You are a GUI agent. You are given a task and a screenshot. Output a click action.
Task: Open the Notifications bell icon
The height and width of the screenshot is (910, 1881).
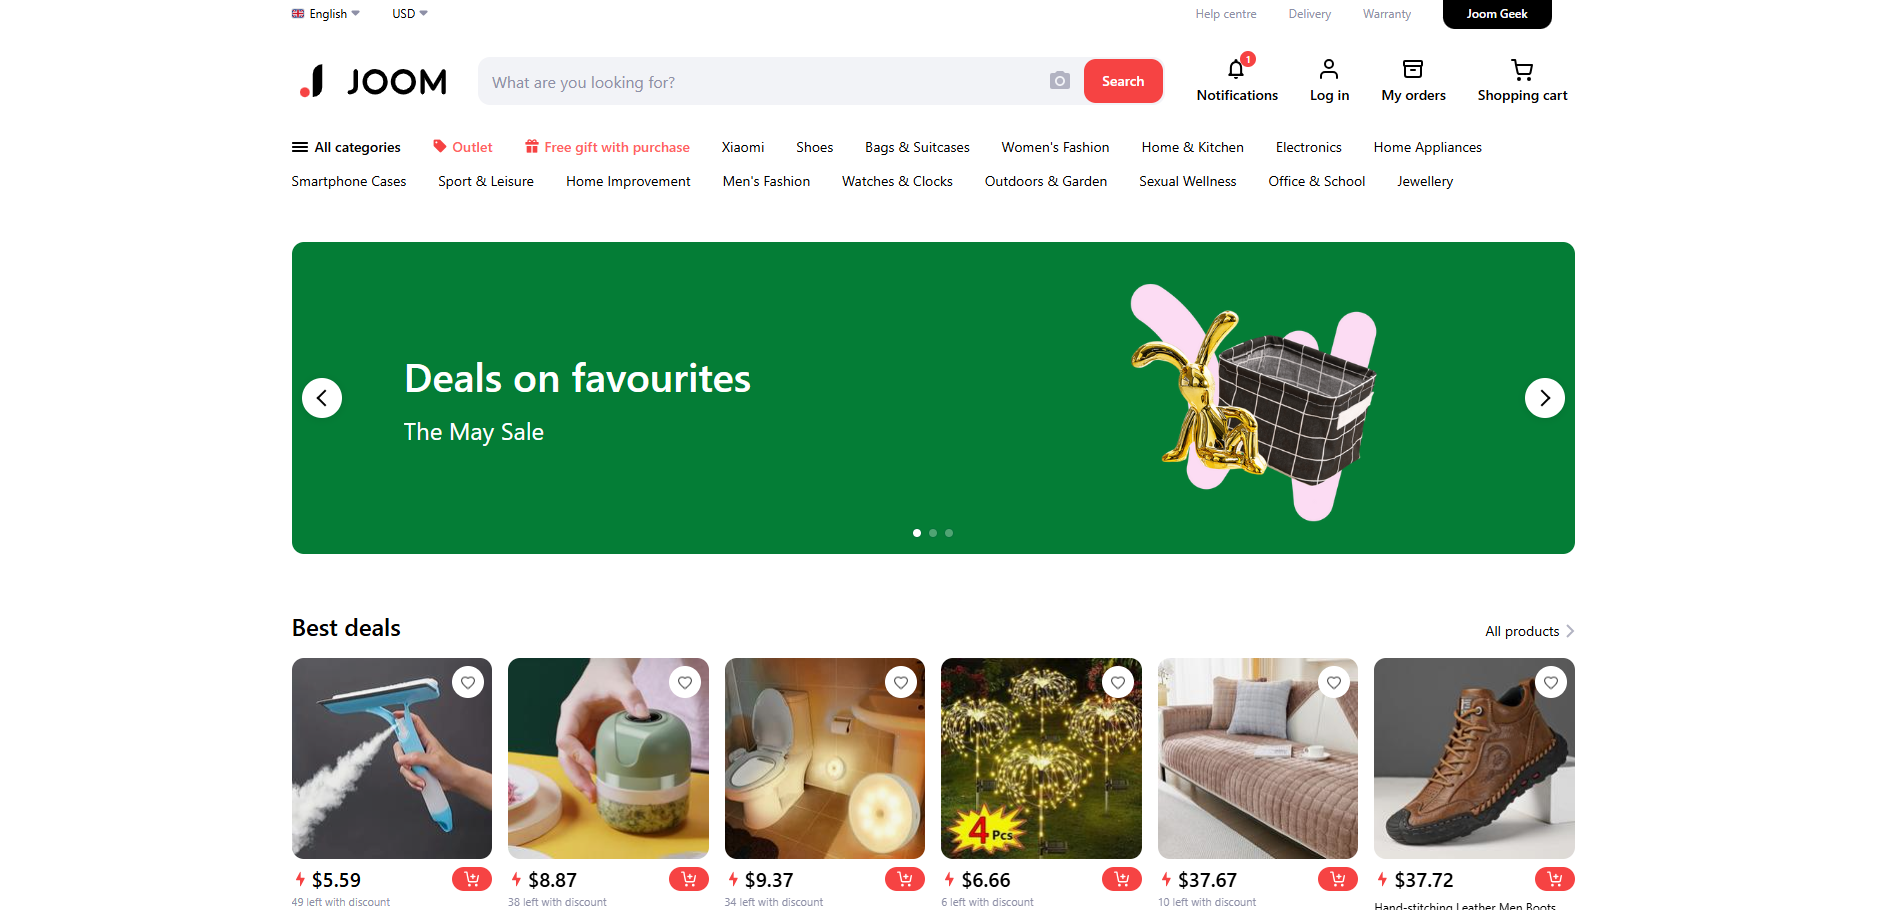click(x=1236, y=69)
